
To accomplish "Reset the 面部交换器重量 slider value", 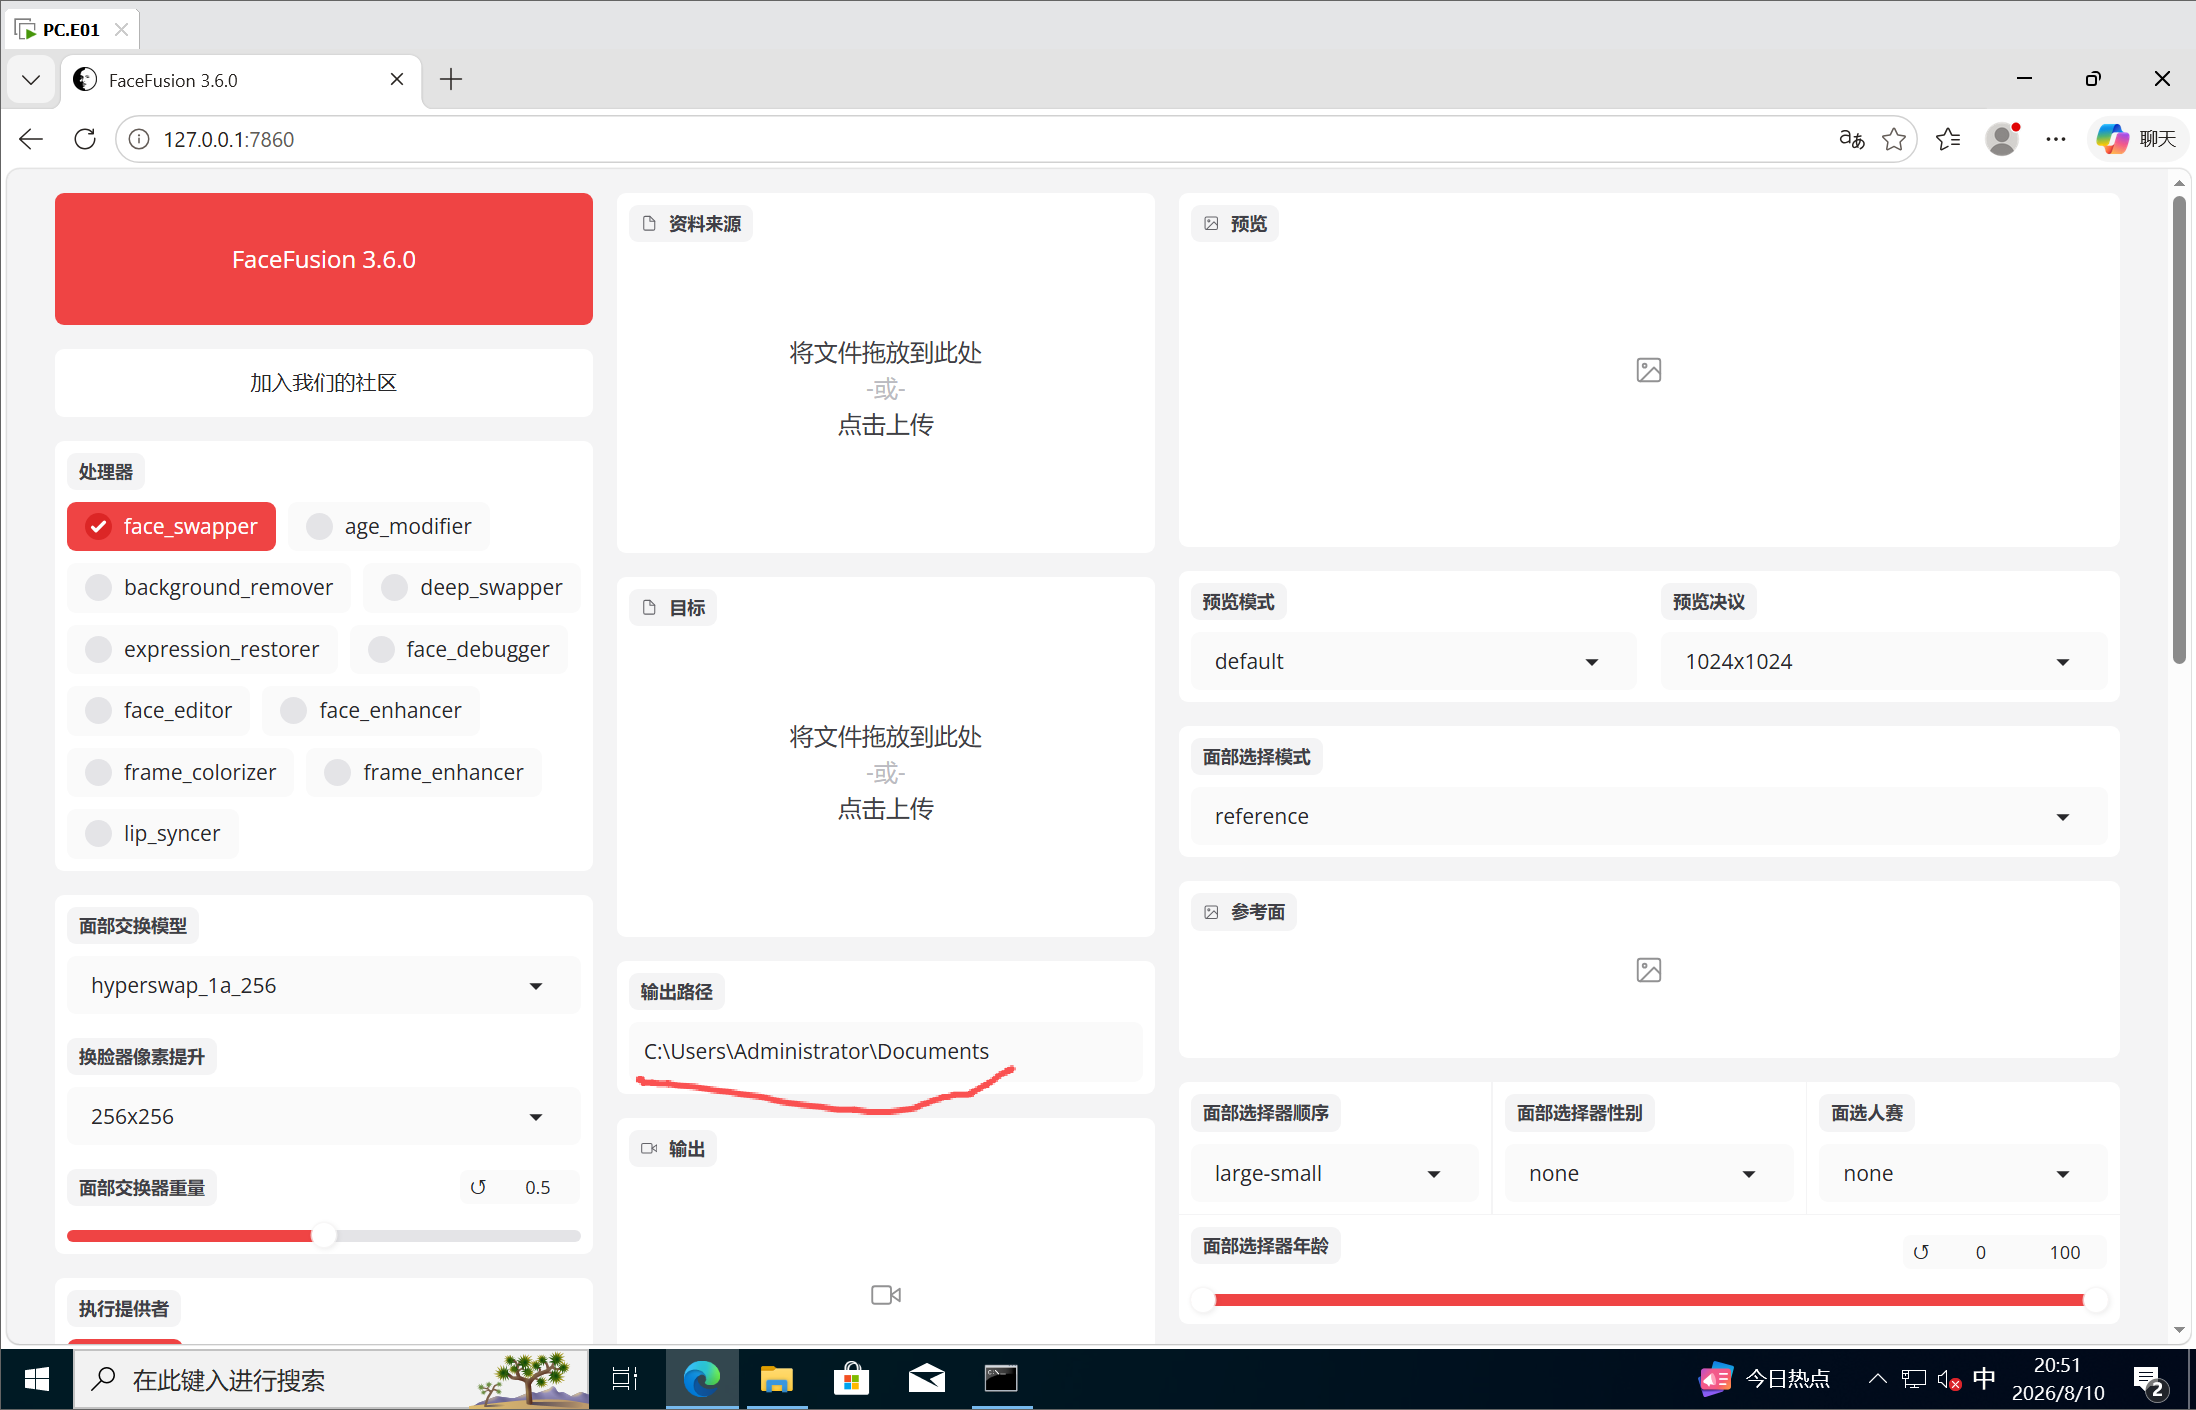I will (x=478, y=1187).
